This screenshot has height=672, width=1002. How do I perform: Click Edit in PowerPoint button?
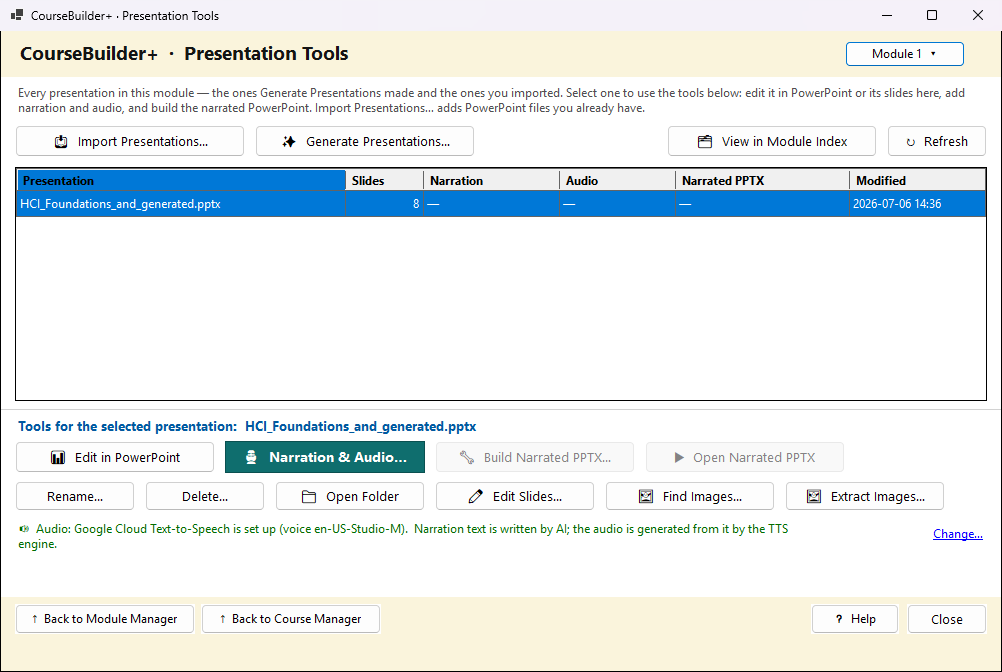(x=115, y=457)
